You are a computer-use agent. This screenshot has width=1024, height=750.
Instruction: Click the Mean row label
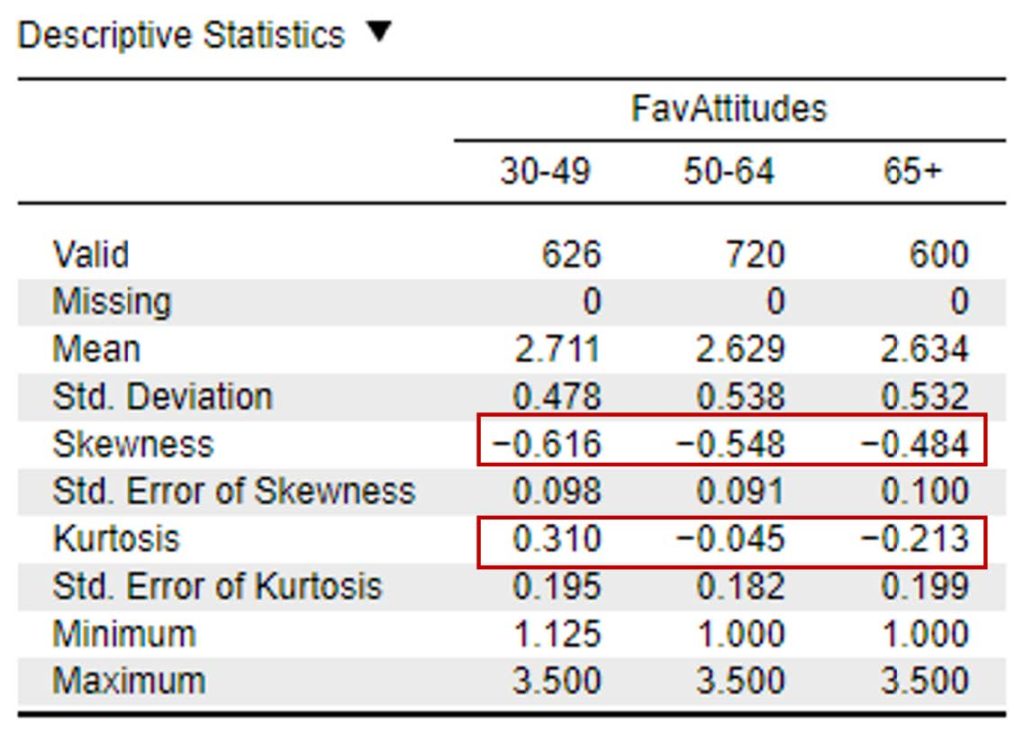point(96,349)
